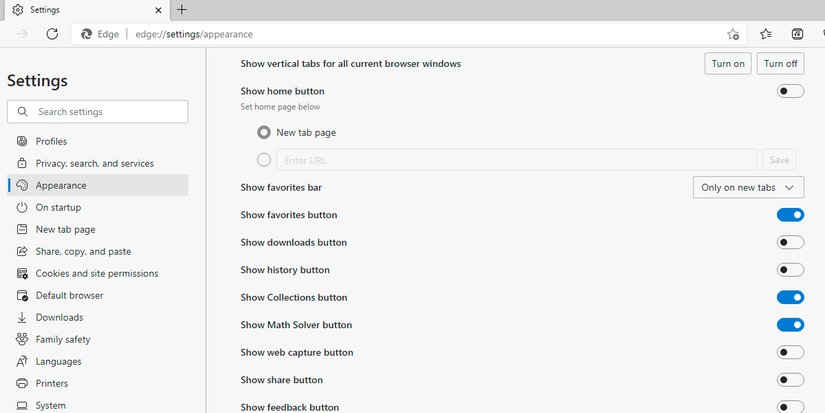
Task: Click the Turn off vertical tabs button
Action: click(x=780, y=64)
